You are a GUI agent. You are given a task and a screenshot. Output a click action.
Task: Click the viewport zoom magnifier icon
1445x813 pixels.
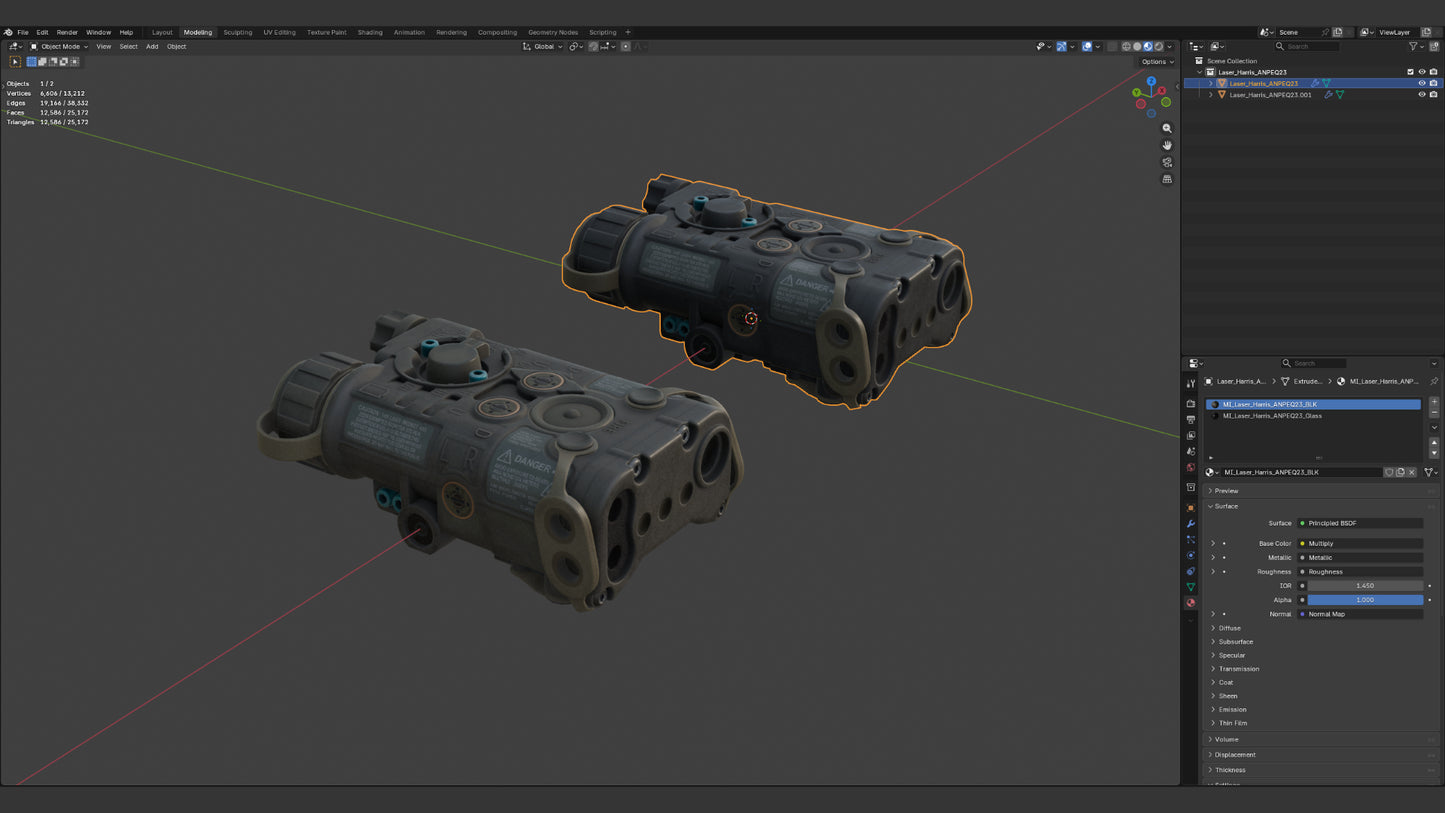pyautogui.click(x=1167, y=128)
